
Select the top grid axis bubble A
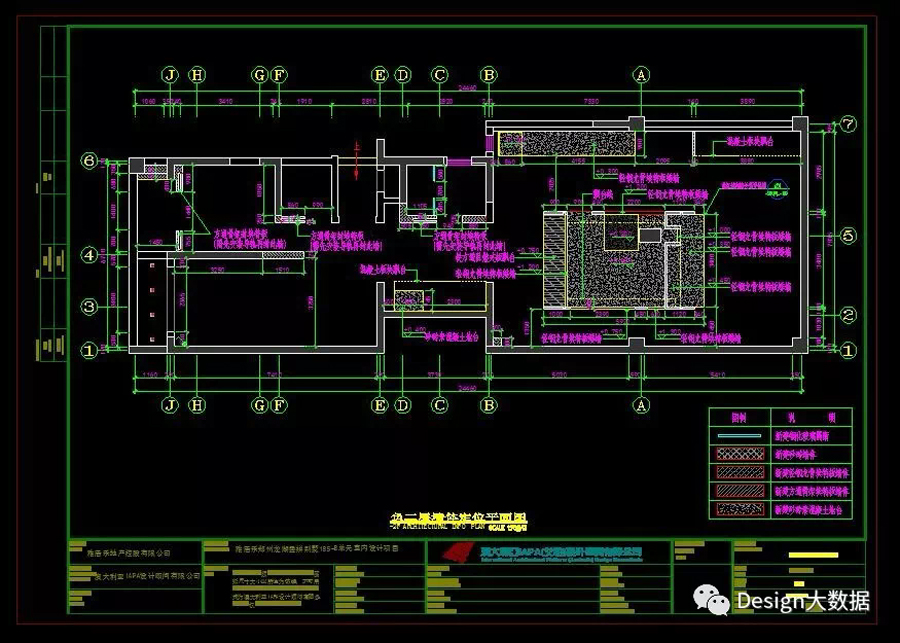(642, 75)
